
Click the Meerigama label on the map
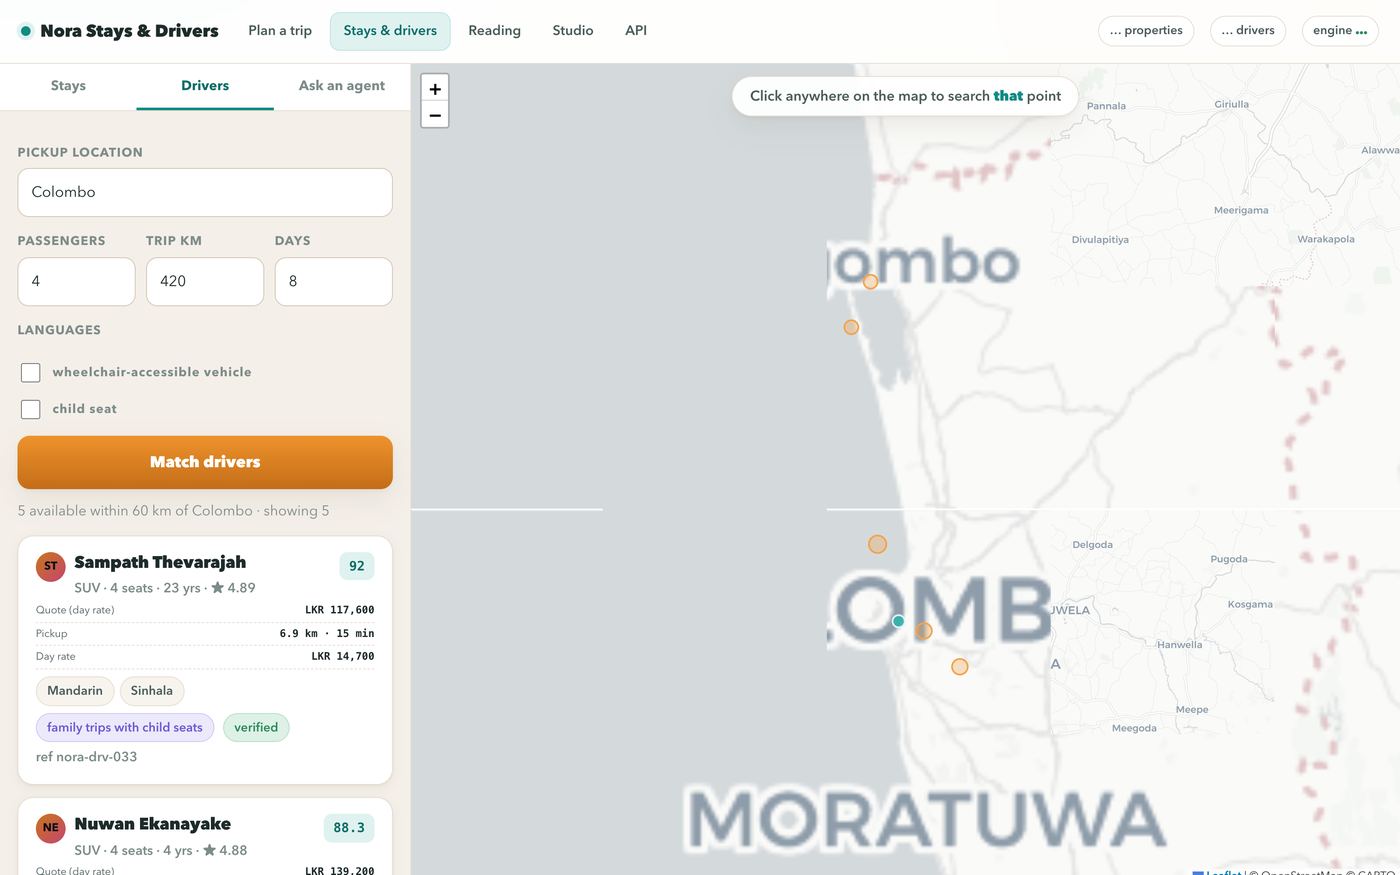pyautogui.click(x=1241, y=210)
